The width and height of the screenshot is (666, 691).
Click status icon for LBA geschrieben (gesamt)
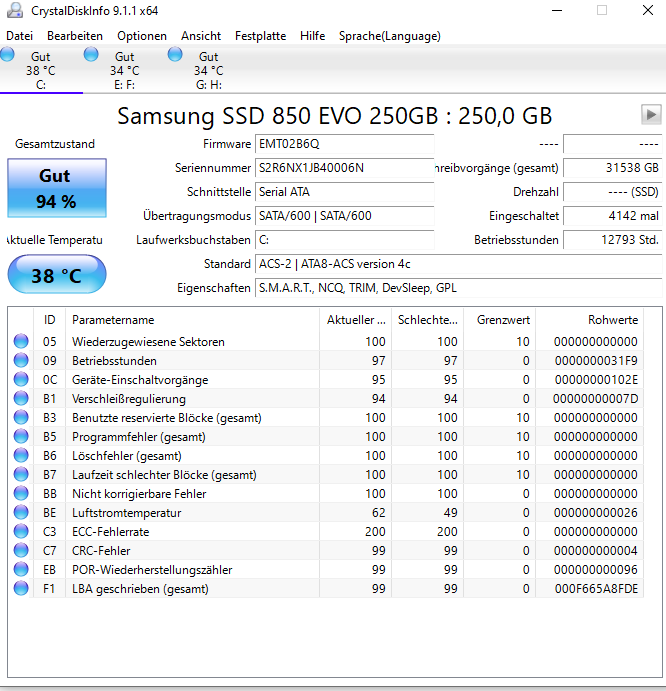click(21, 588)
